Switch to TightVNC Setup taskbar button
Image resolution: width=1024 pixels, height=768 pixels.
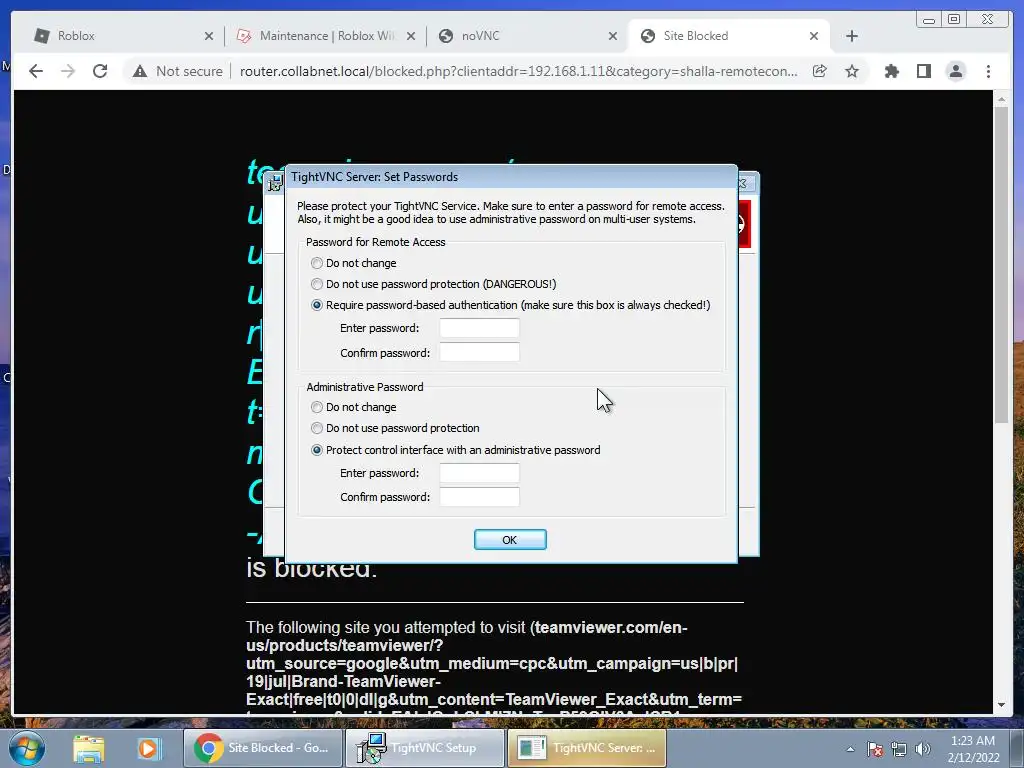pyautogui.click(x=424, y=748)
